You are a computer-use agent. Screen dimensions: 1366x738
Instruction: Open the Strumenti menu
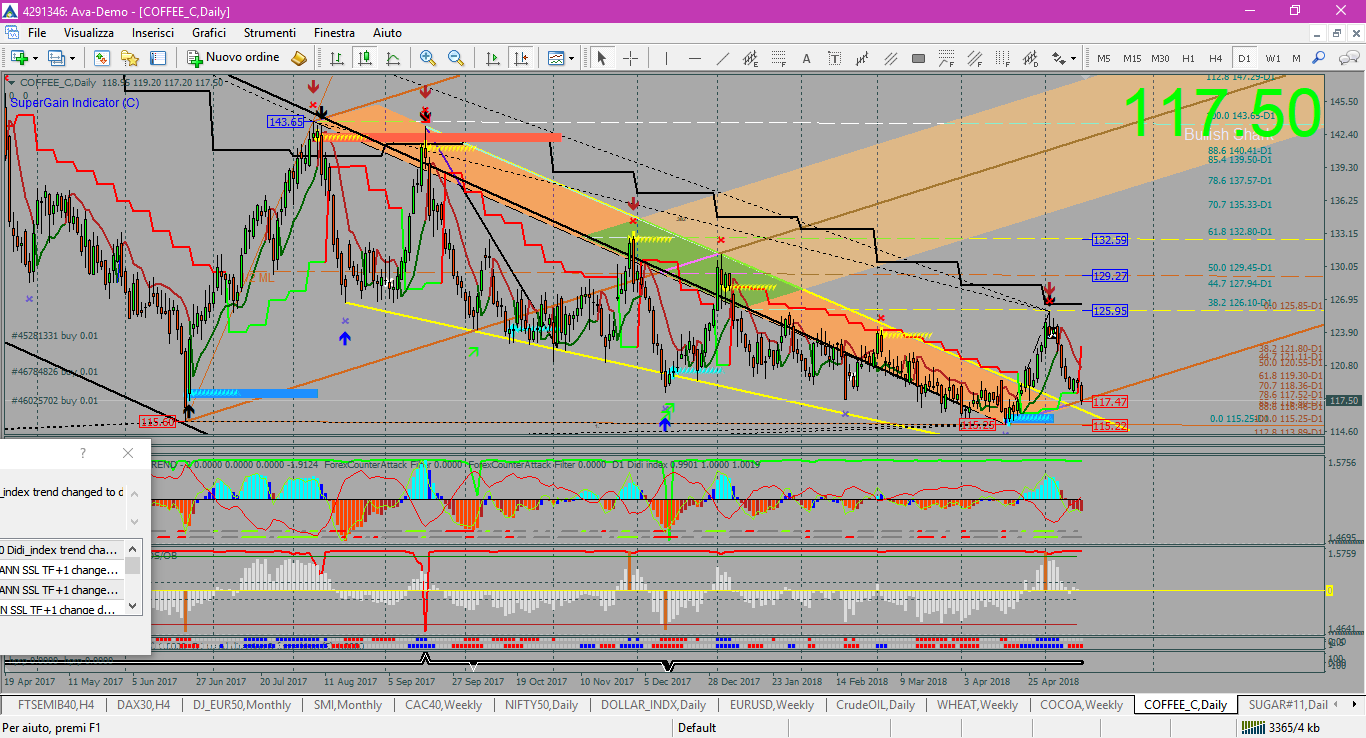270,33
